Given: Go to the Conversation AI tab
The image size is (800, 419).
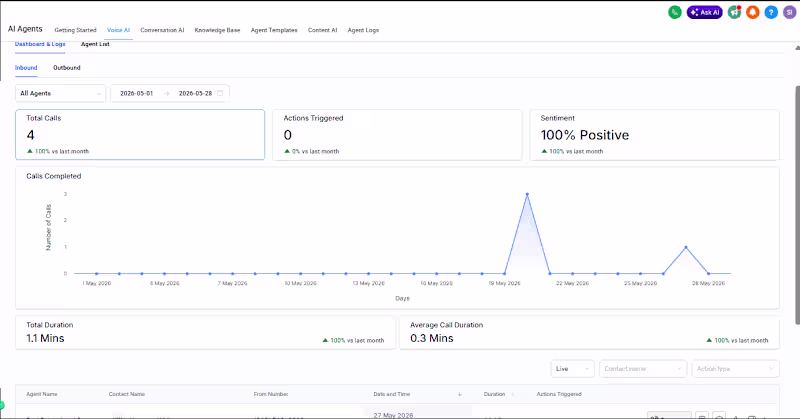Looking at the screenshot, I should point(162,30).
